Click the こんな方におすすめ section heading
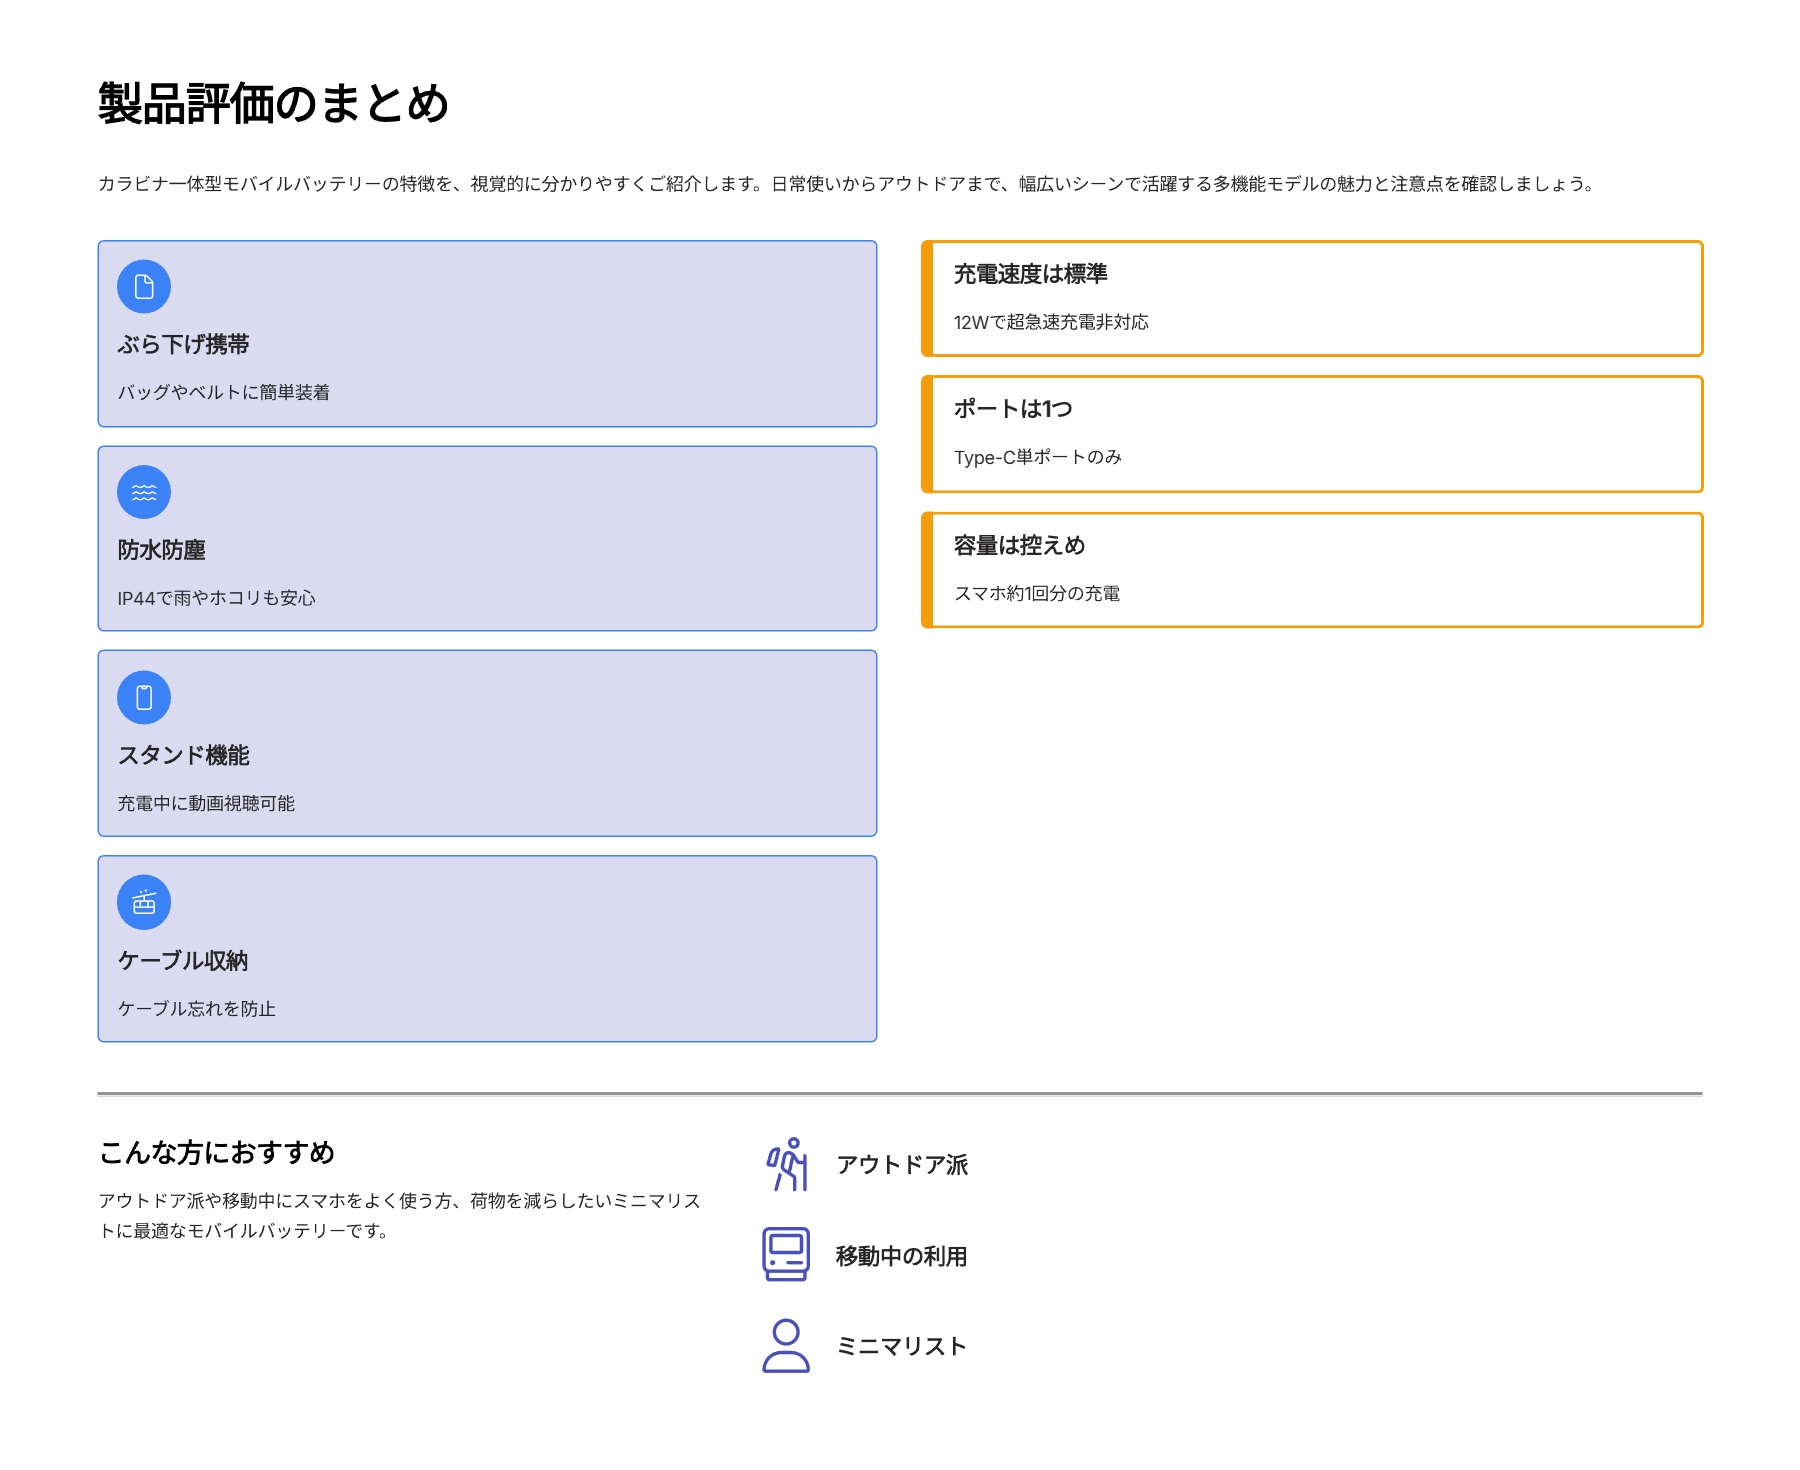Screen dimensions: 1800x1470 217,1153
